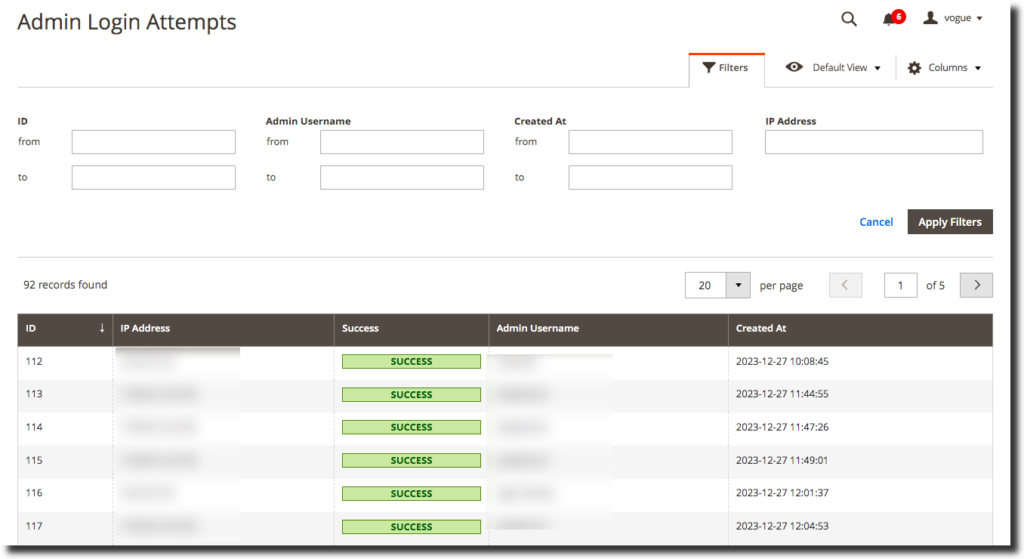Go to the next page arrow
Screen dimensions: 1024x559
[976, 286]
